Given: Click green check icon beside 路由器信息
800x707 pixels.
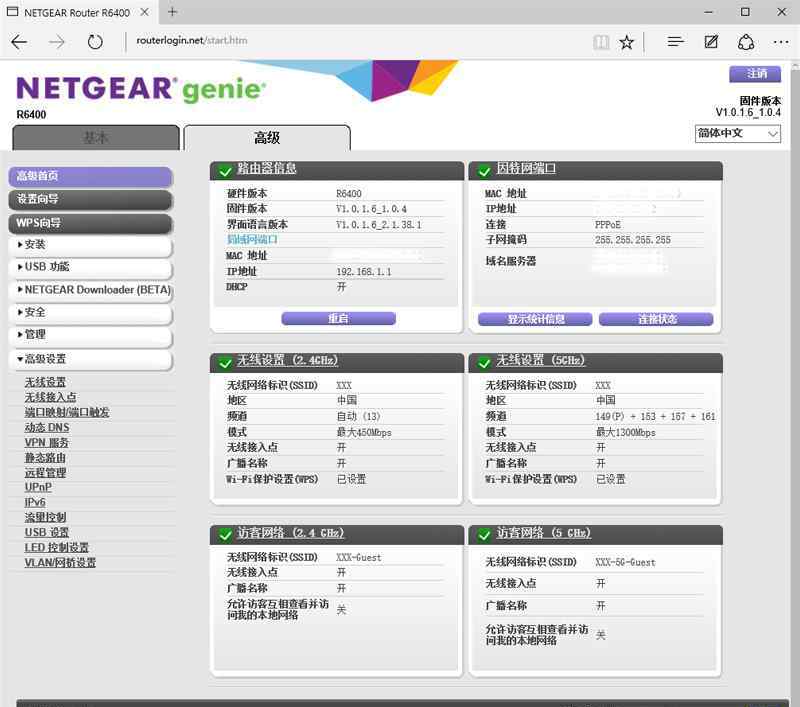Looking at the screenshot, I should coord(224,171).
